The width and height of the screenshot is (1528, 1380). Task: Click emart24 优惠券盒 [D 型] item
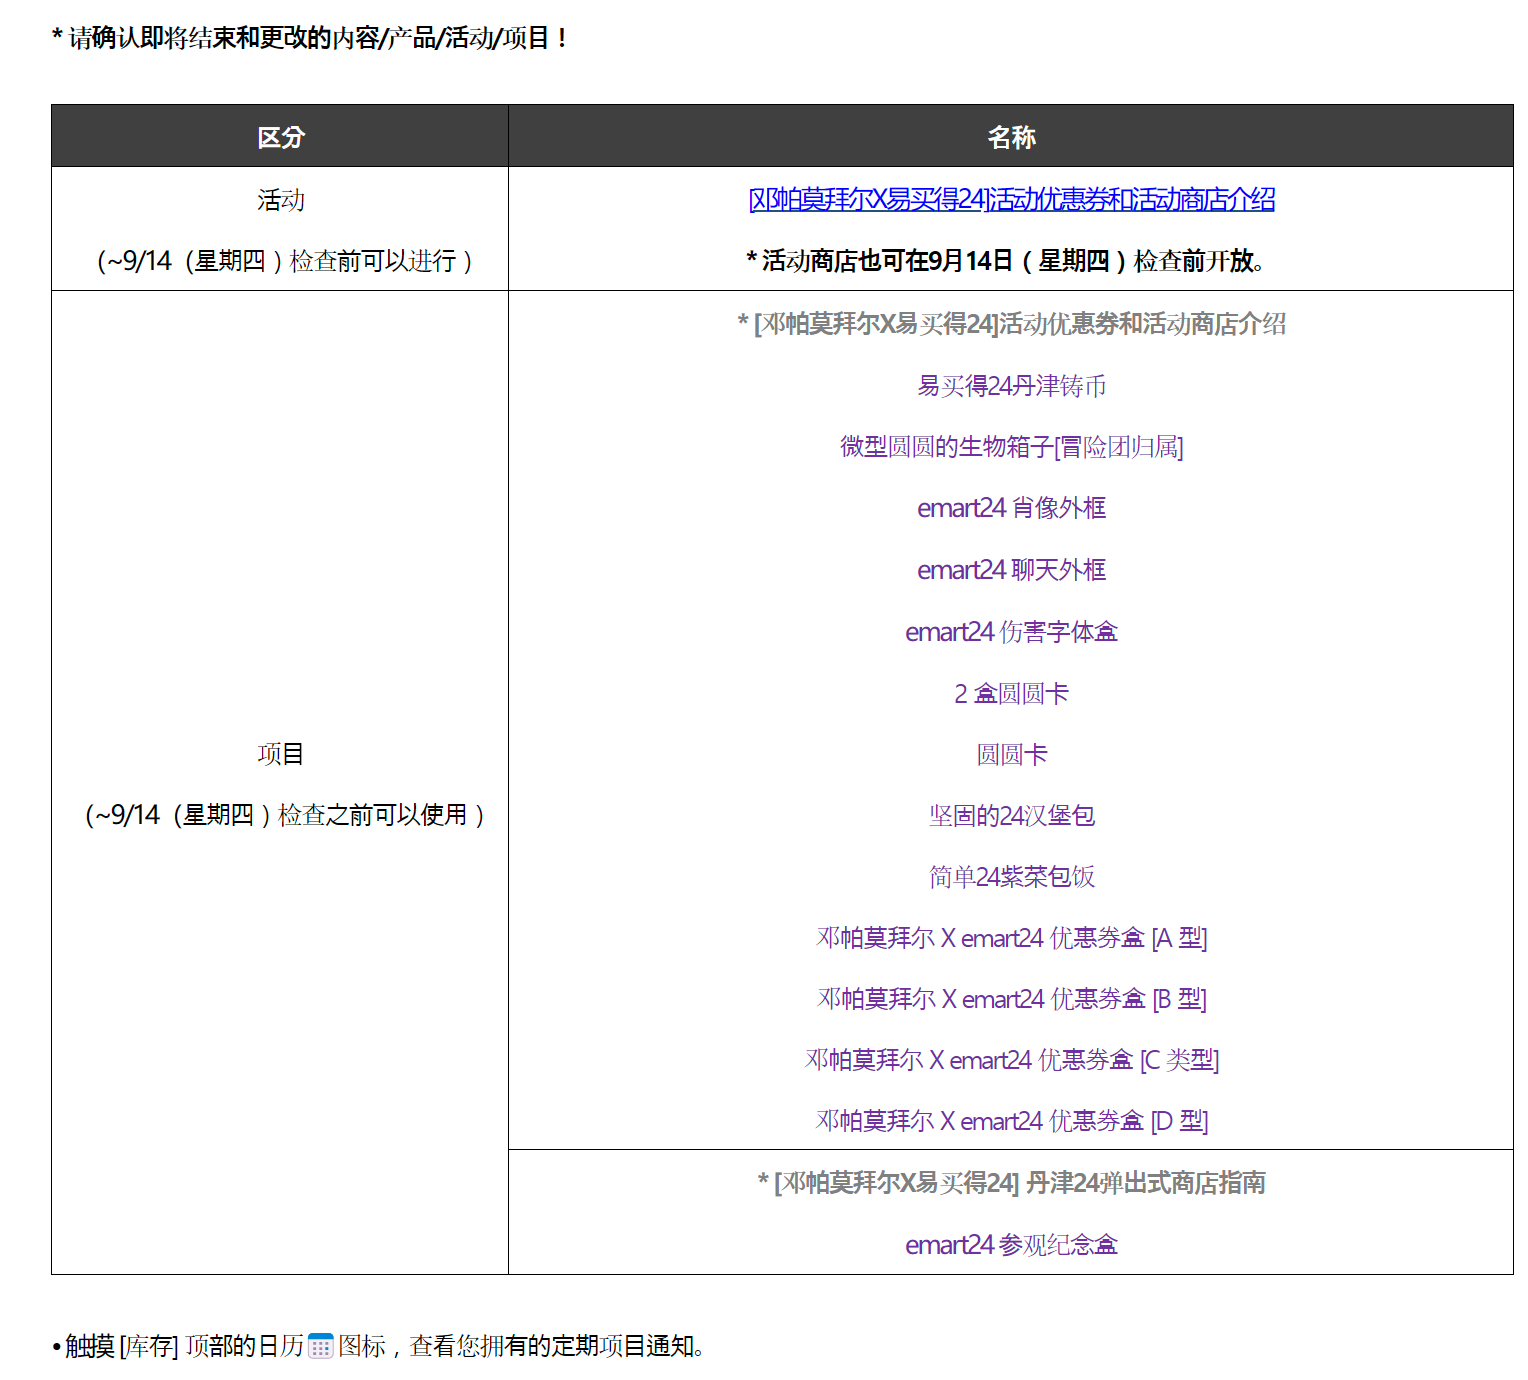(x=1011, y=1120)
